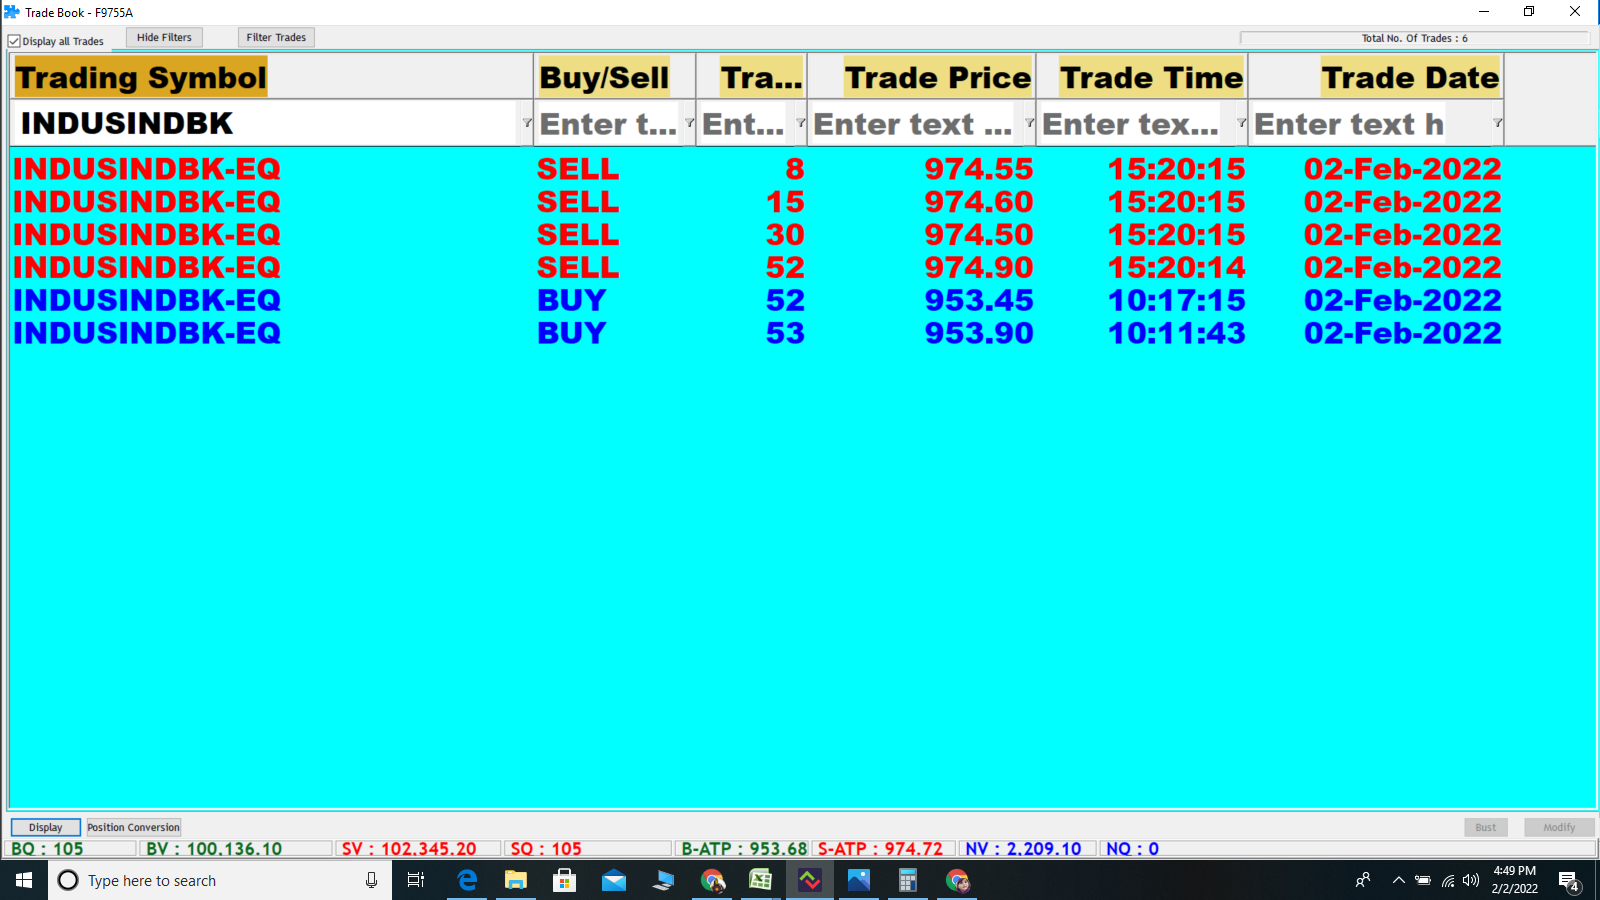Screen dimensions: 1600x900
Task: Focus the trade quantity filter text field
Action: [x=745, y=123]
